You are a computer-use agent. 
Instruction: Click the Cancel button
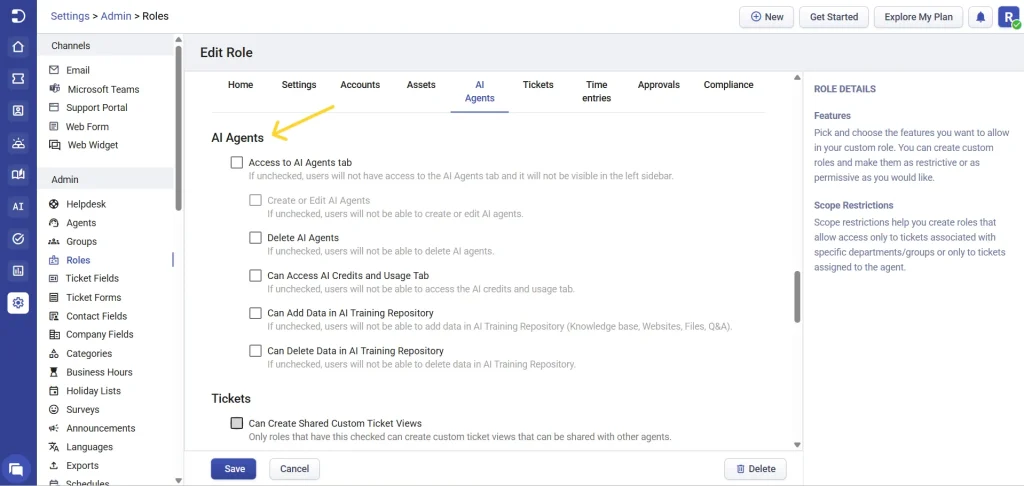(295, 469)
